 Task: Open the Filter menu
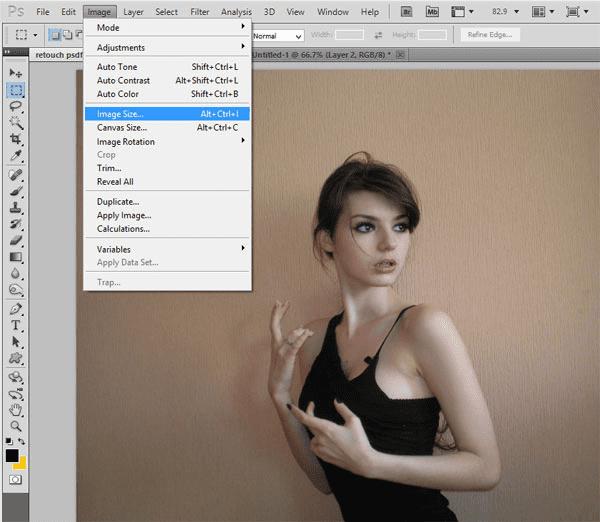200,12
